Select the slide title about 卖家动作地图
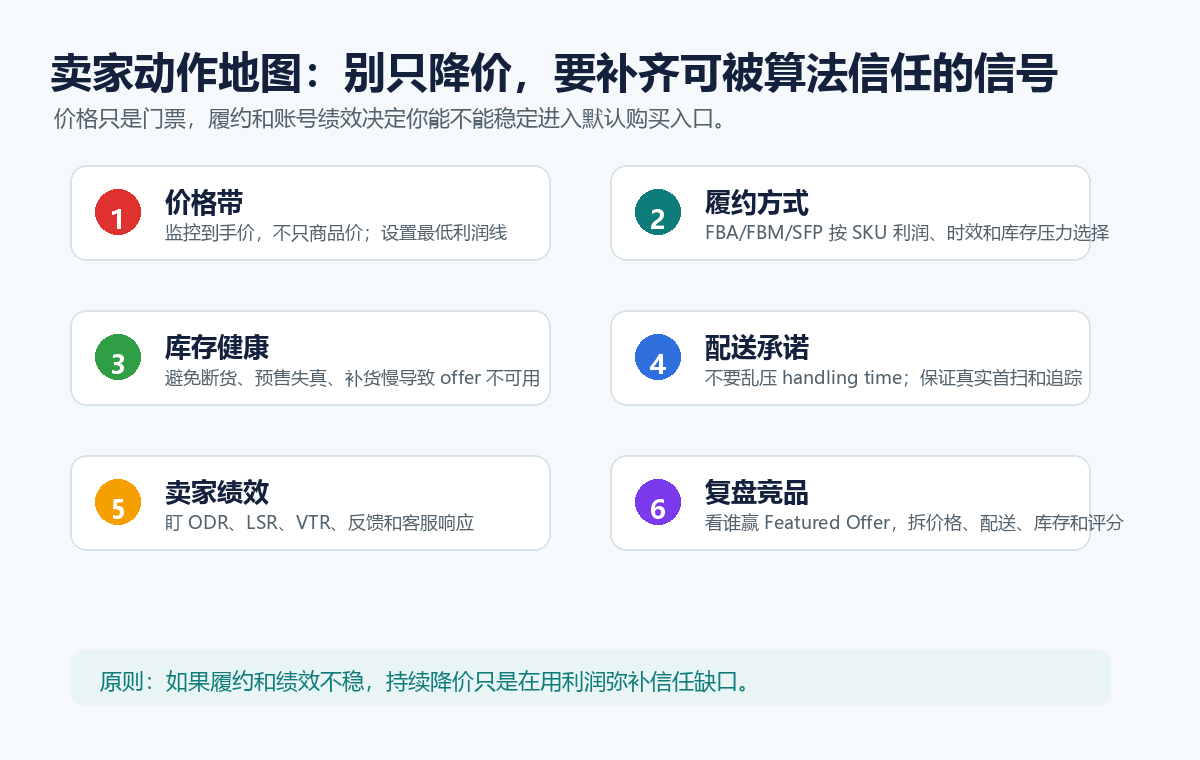The height and width of the screenshot is (760, 1200). [553, 74]
